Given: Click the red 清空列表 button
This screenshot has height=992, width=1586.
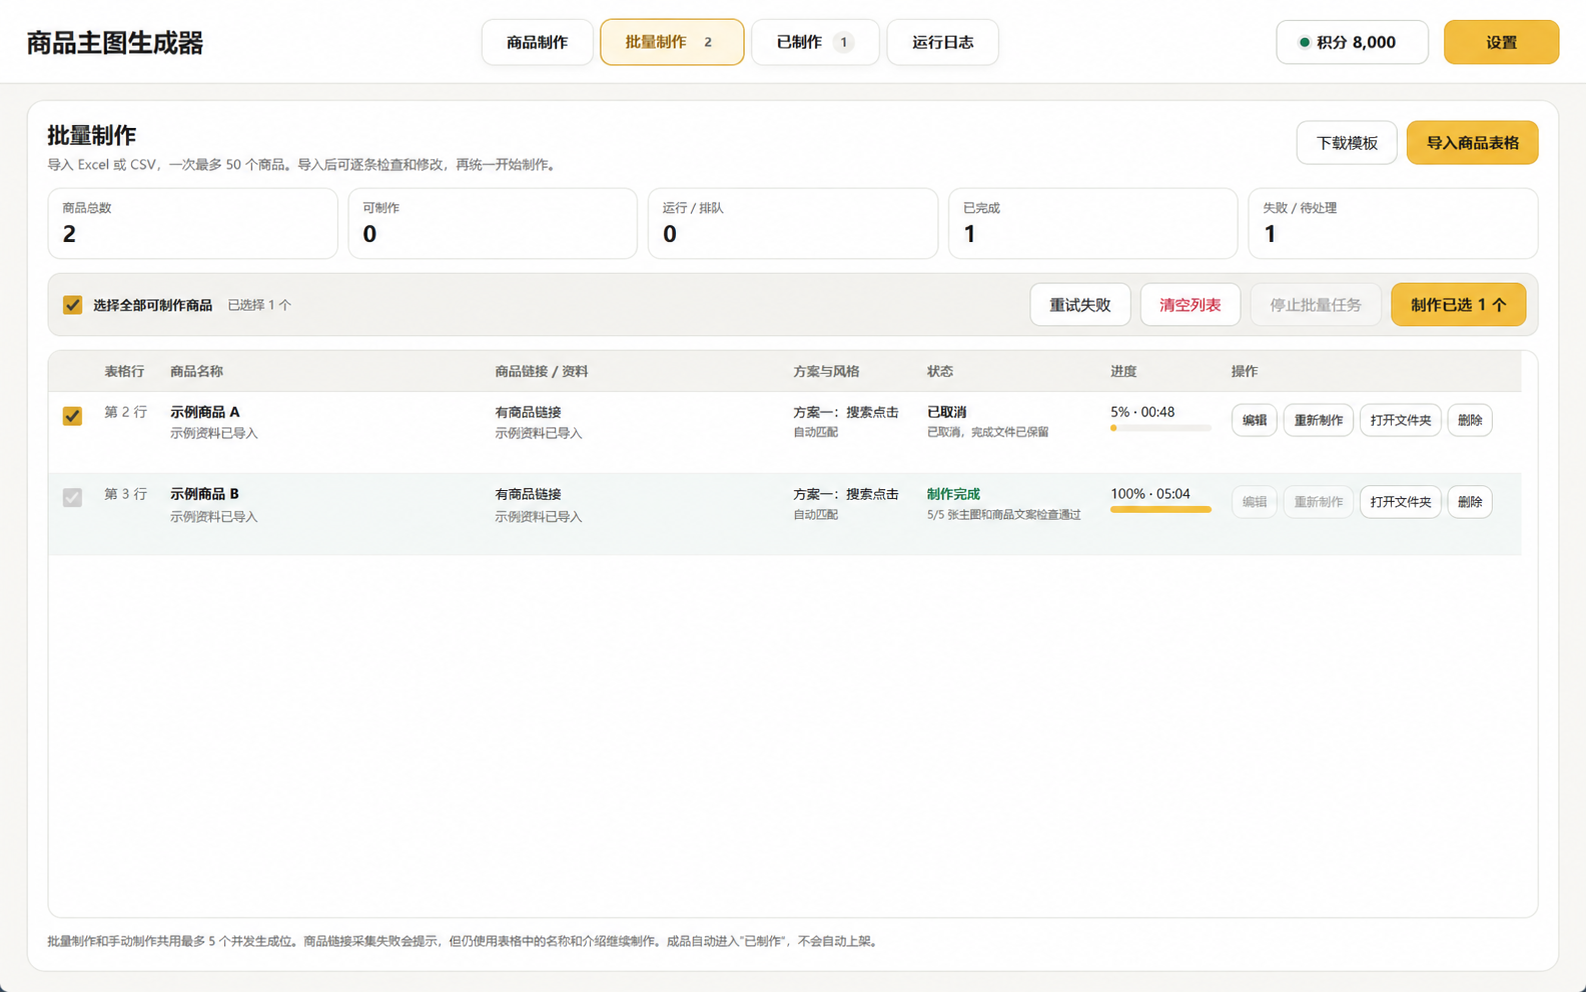Looking at the screenshot, I should (x=1190, y=305).
